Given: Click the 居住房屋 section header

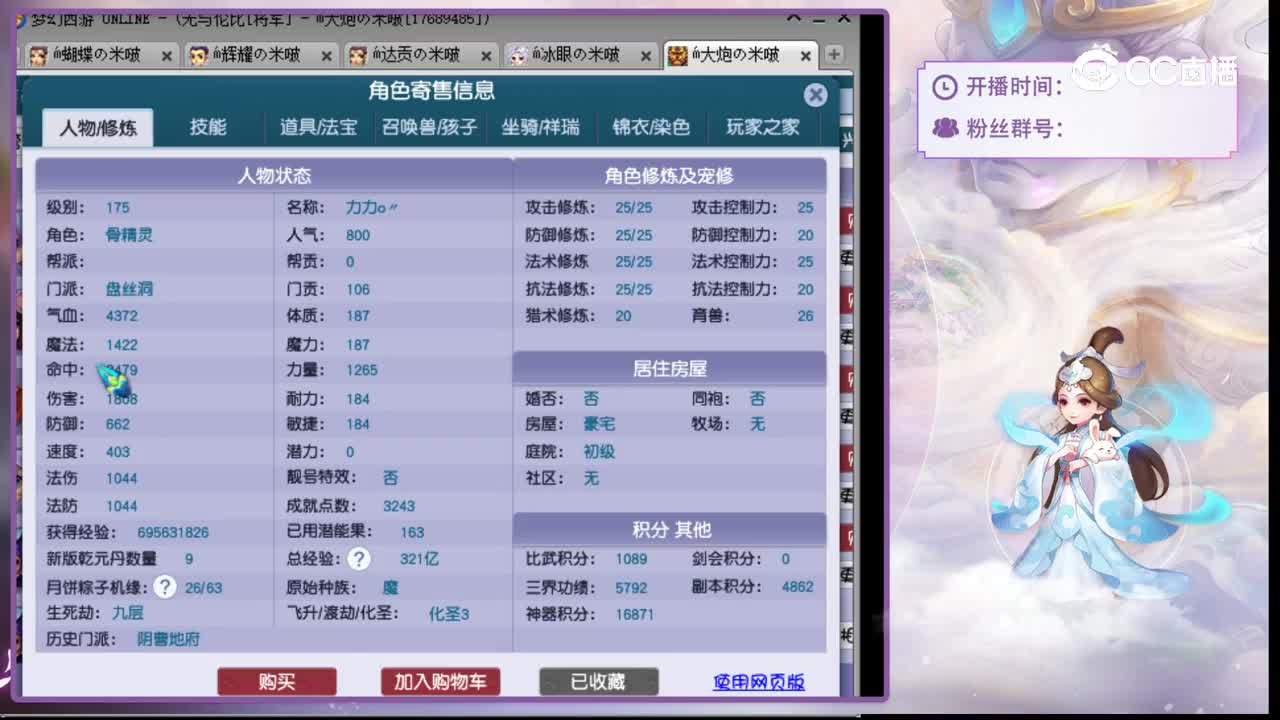Looking at the screenshot, I should click(669, 369).
